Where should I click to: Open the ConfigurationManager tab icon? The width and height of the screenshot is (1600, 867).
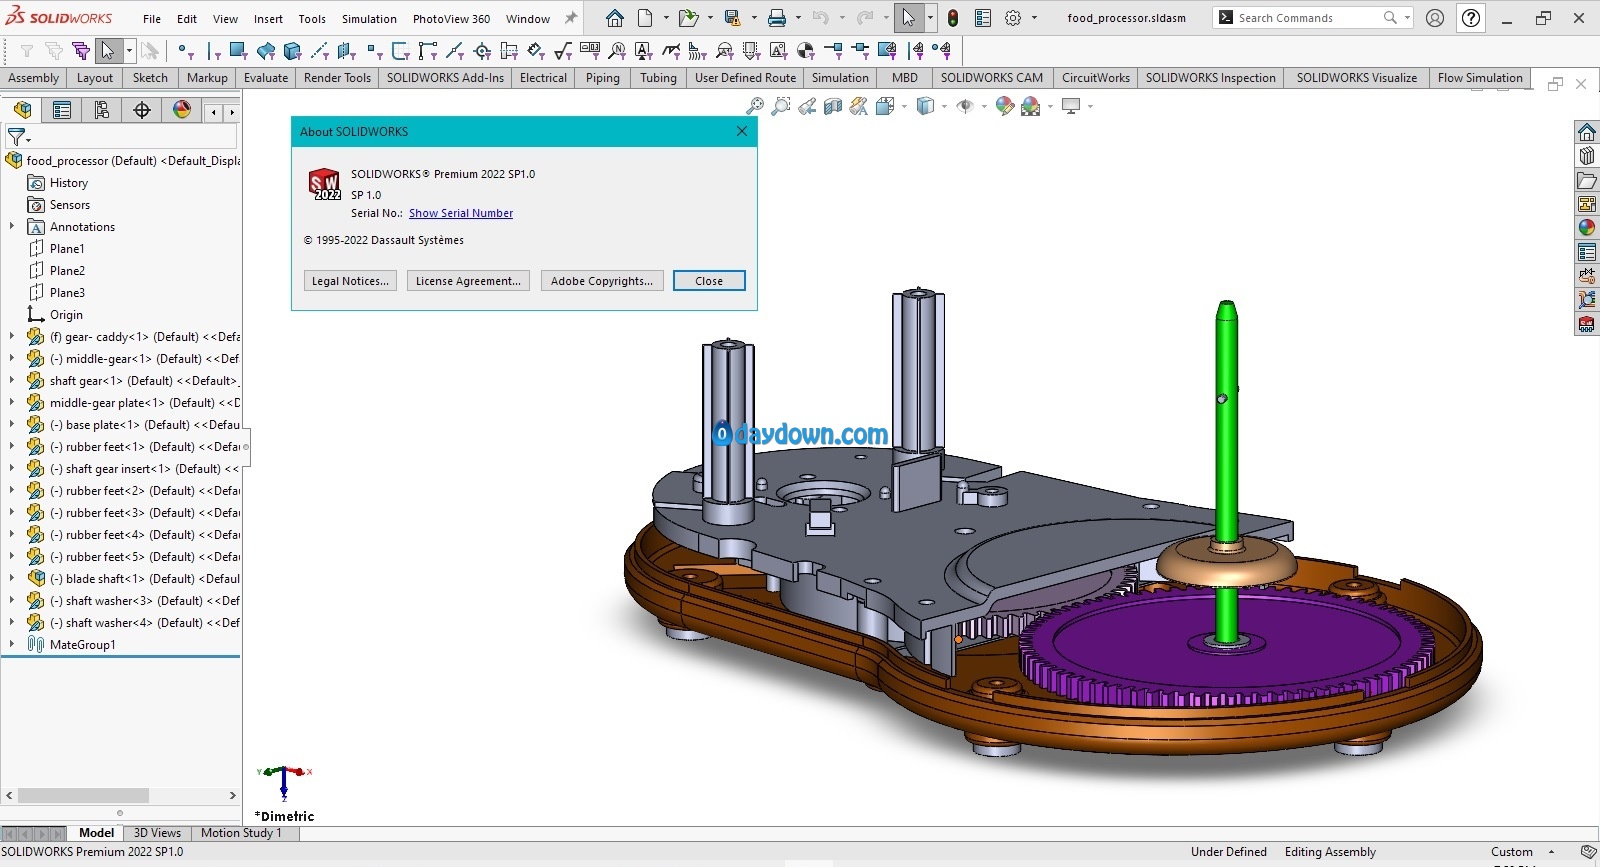(x=102, y=110)
